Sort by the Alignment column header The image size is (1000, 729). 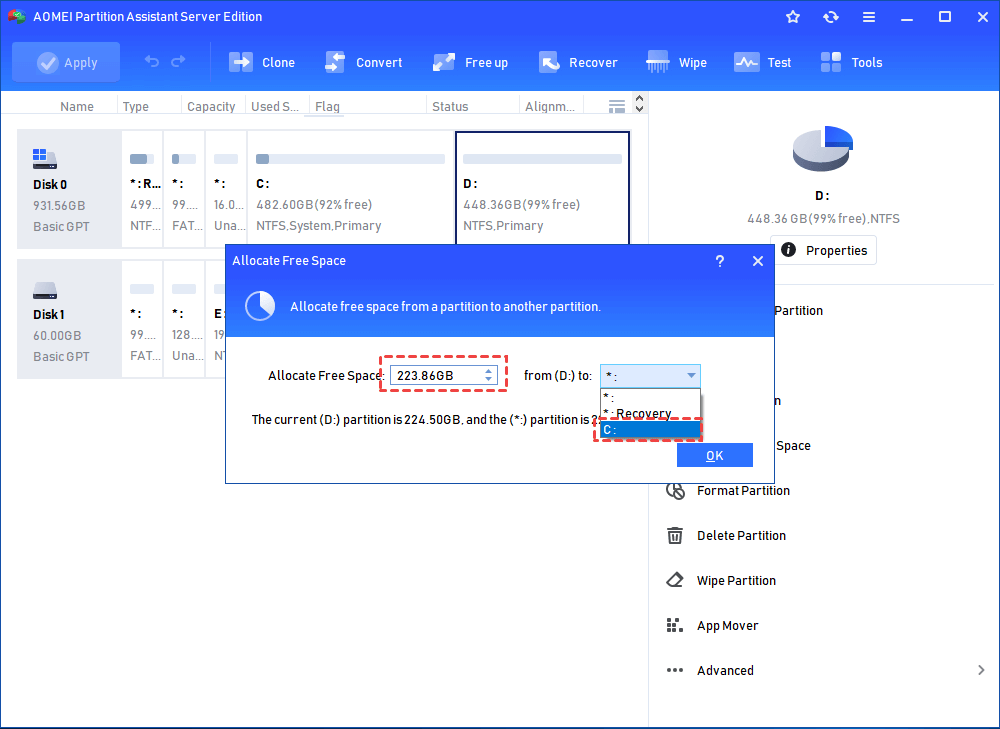[x=550, y=107]
